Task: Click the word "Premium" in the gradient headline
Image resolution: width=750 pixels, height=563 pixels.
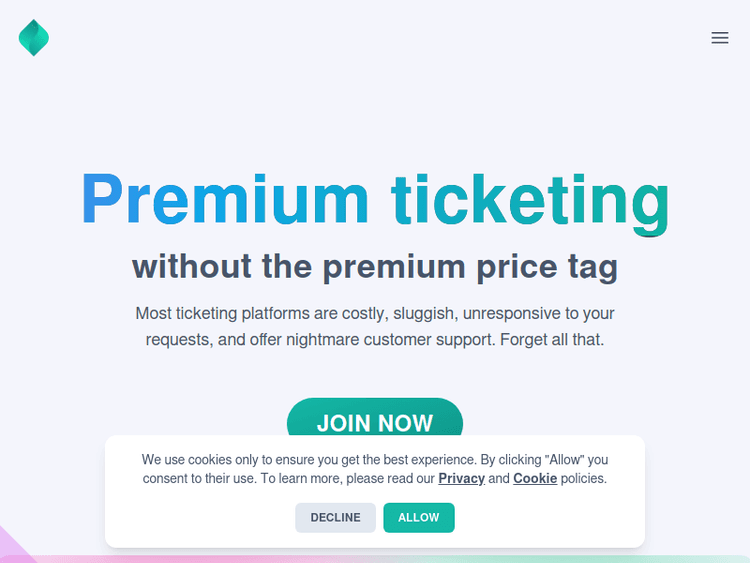Action: pos(224,198)
